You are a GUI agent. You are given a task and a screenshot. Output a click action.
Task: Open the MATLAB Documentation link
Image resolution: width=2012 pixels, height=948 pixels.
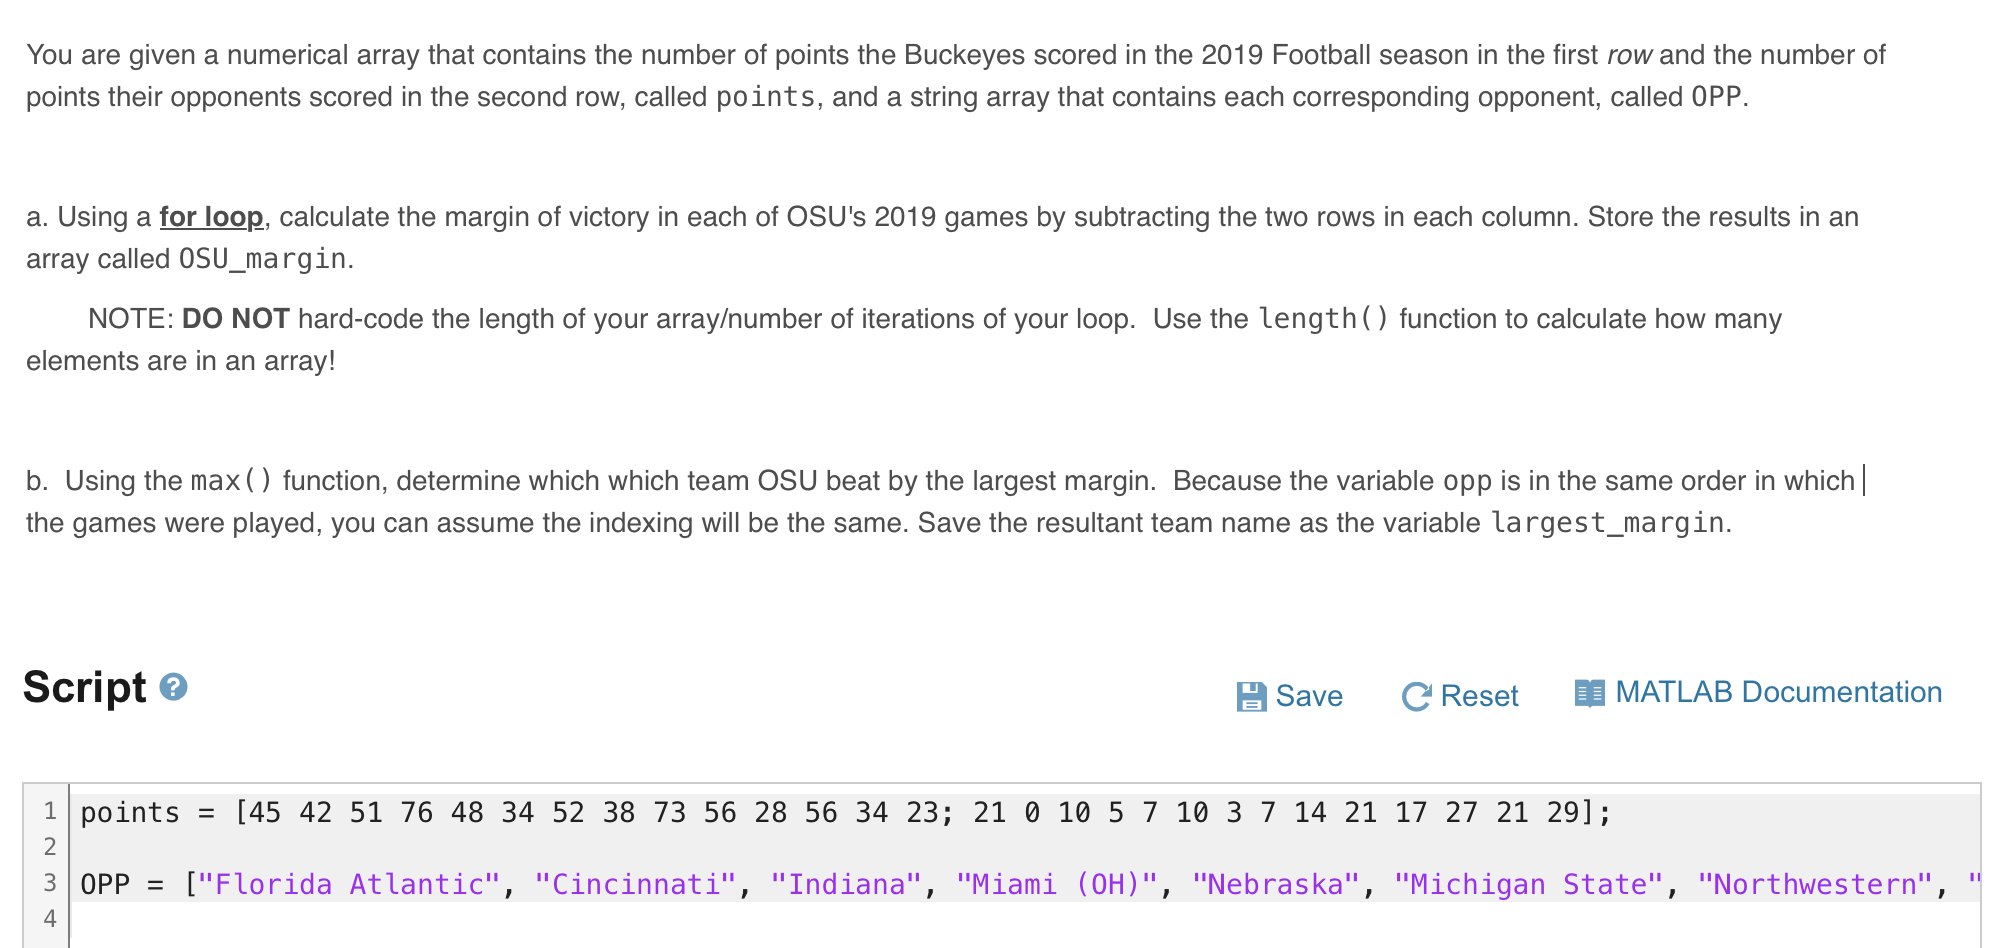click(x=1778, y=691)
